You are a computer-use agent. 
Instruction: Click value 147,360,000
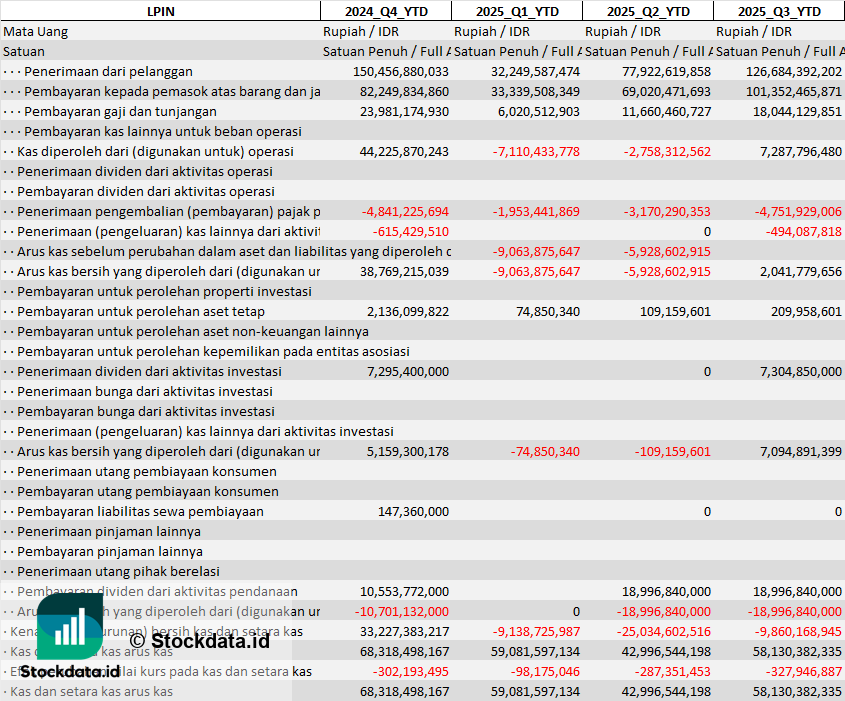coord(413,511)
